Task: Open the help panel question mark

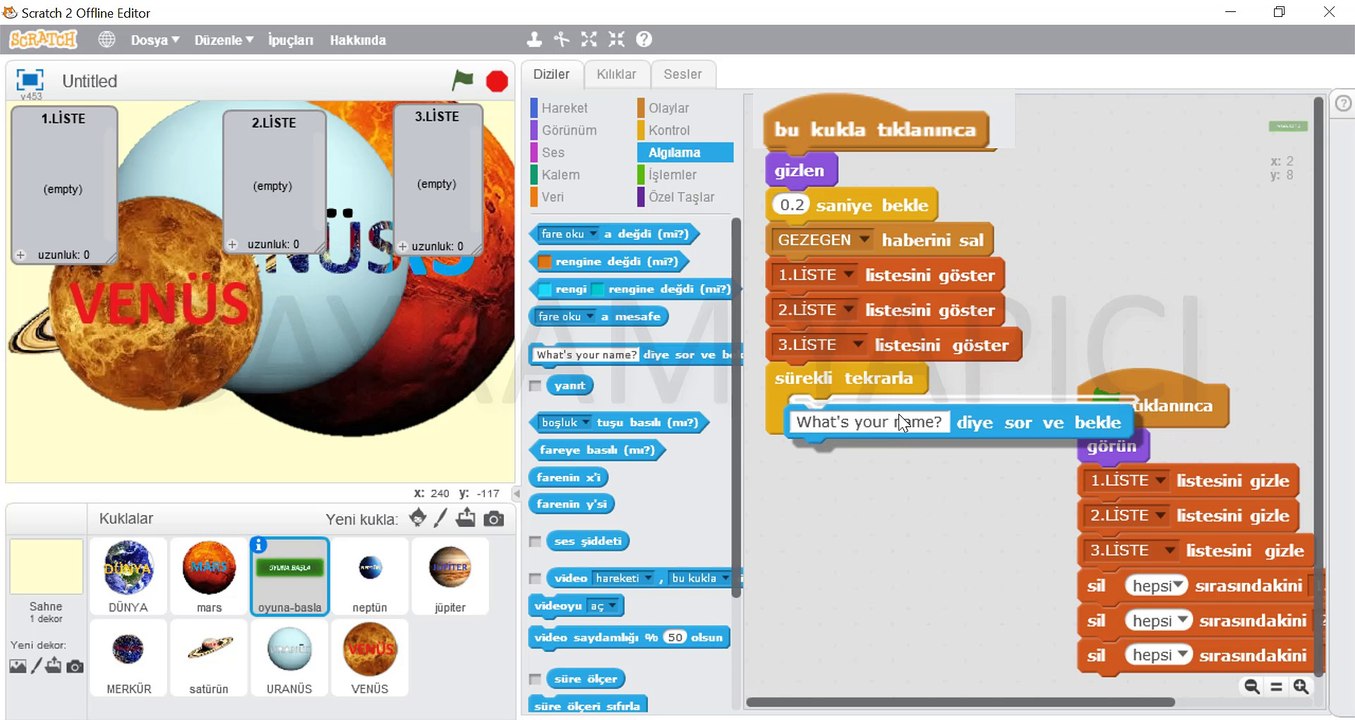Action: point(1344,103)
